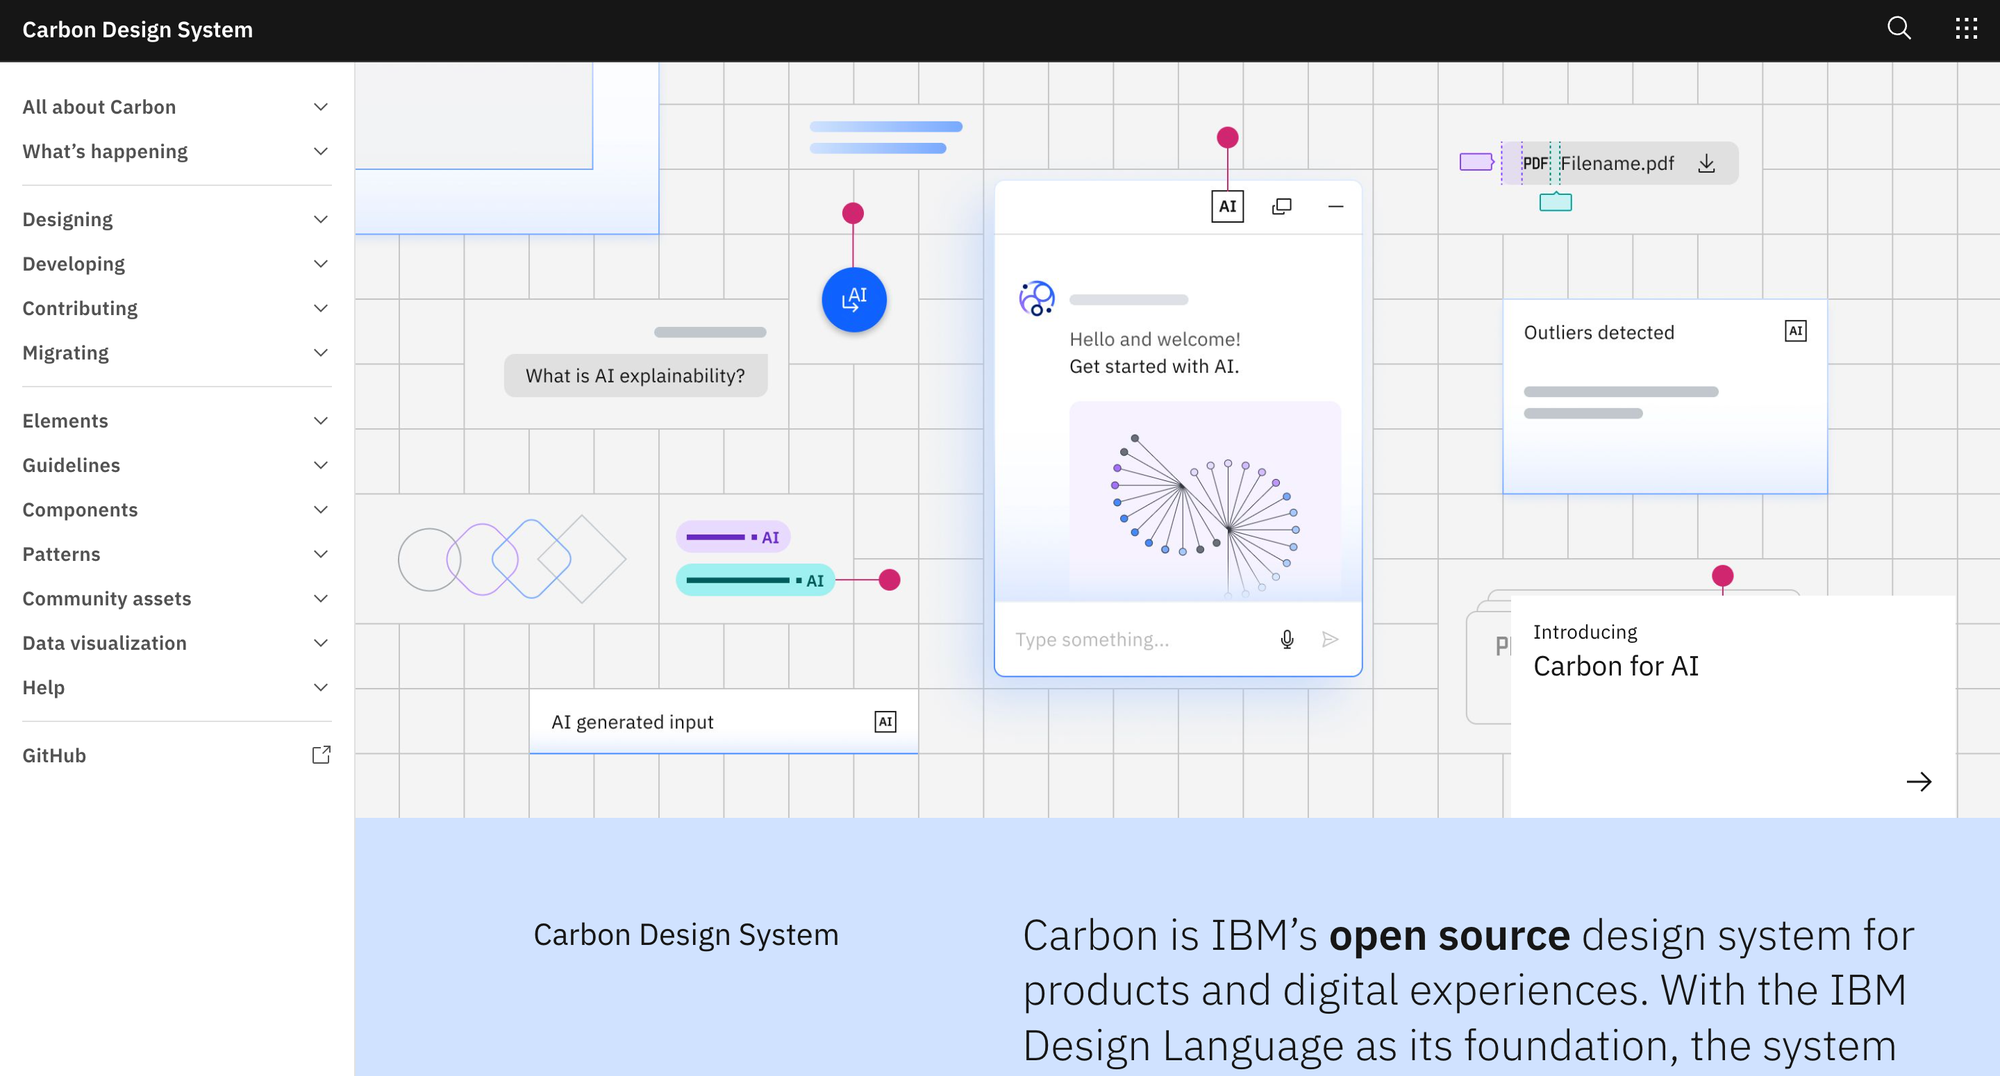Select Community assets in the side navigation
Image resolution: width=2000 pixels, height=1076 pixels.
point(177,599)
